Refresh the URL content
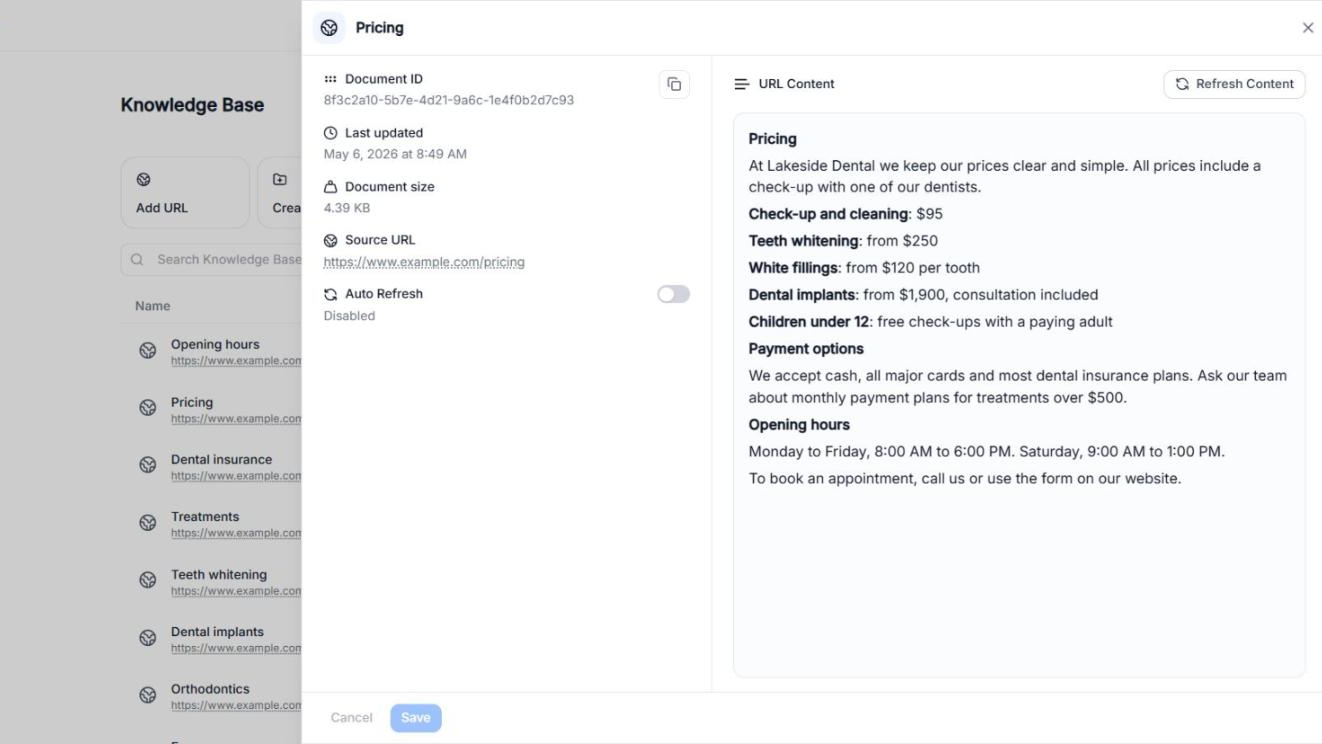Screen dimensions: 1322x744 click(x=1234, y=84)
